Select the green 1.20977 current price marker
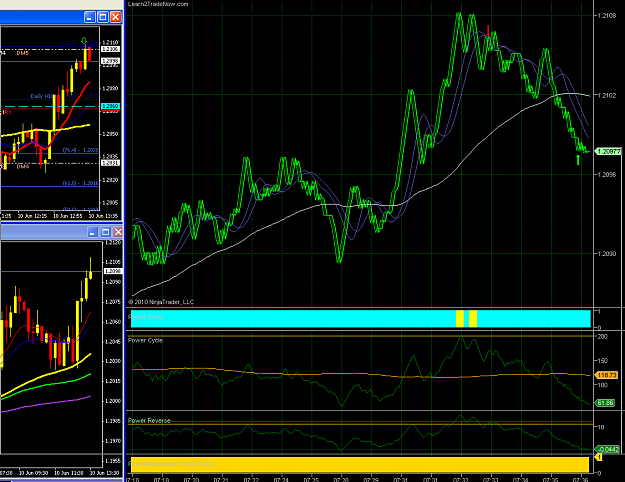The image size is (625, 482). point(608,151)
